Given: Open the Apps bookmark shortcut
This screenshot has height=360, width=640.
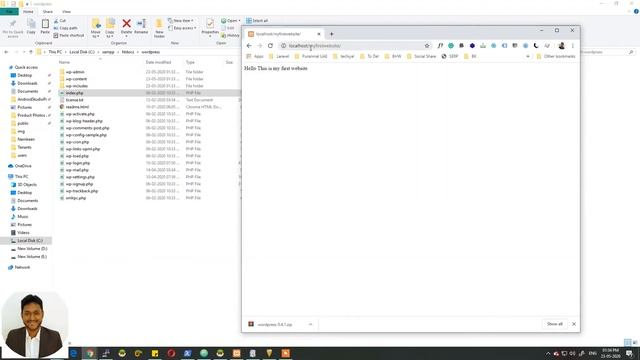Looking at the screenshot, I should (255, 56).
